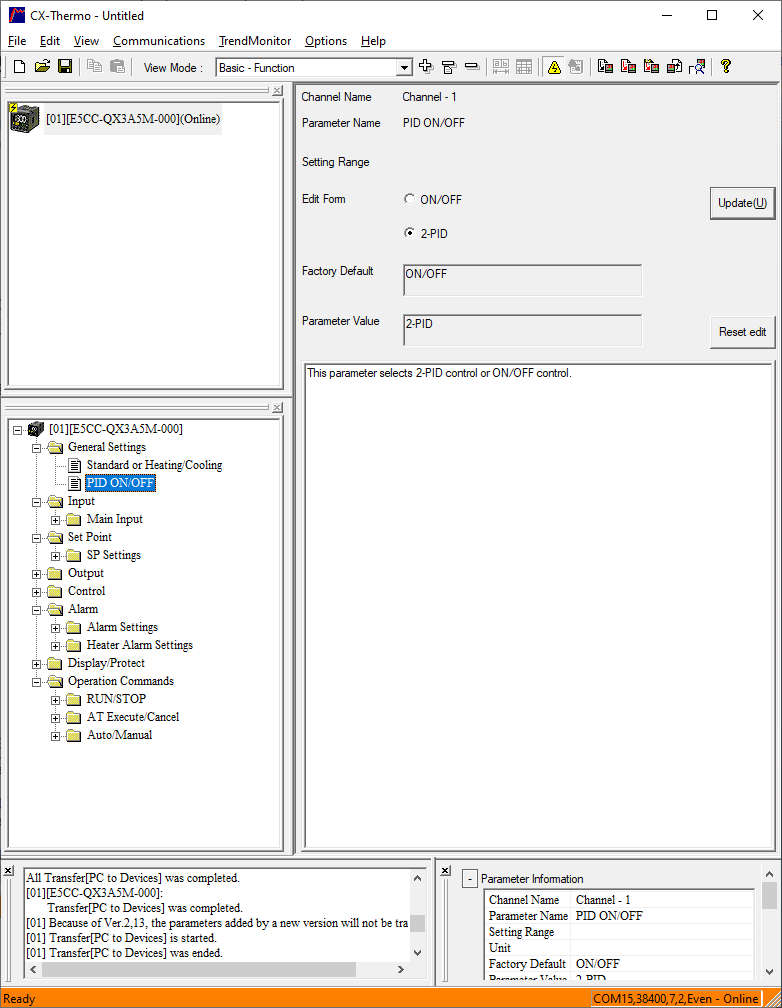The height and width of the screenshot is (1008, 782).
Task: Click the Parameter Value field showing 2-PID
Action: pyautogui.click(x=522, y=330)
